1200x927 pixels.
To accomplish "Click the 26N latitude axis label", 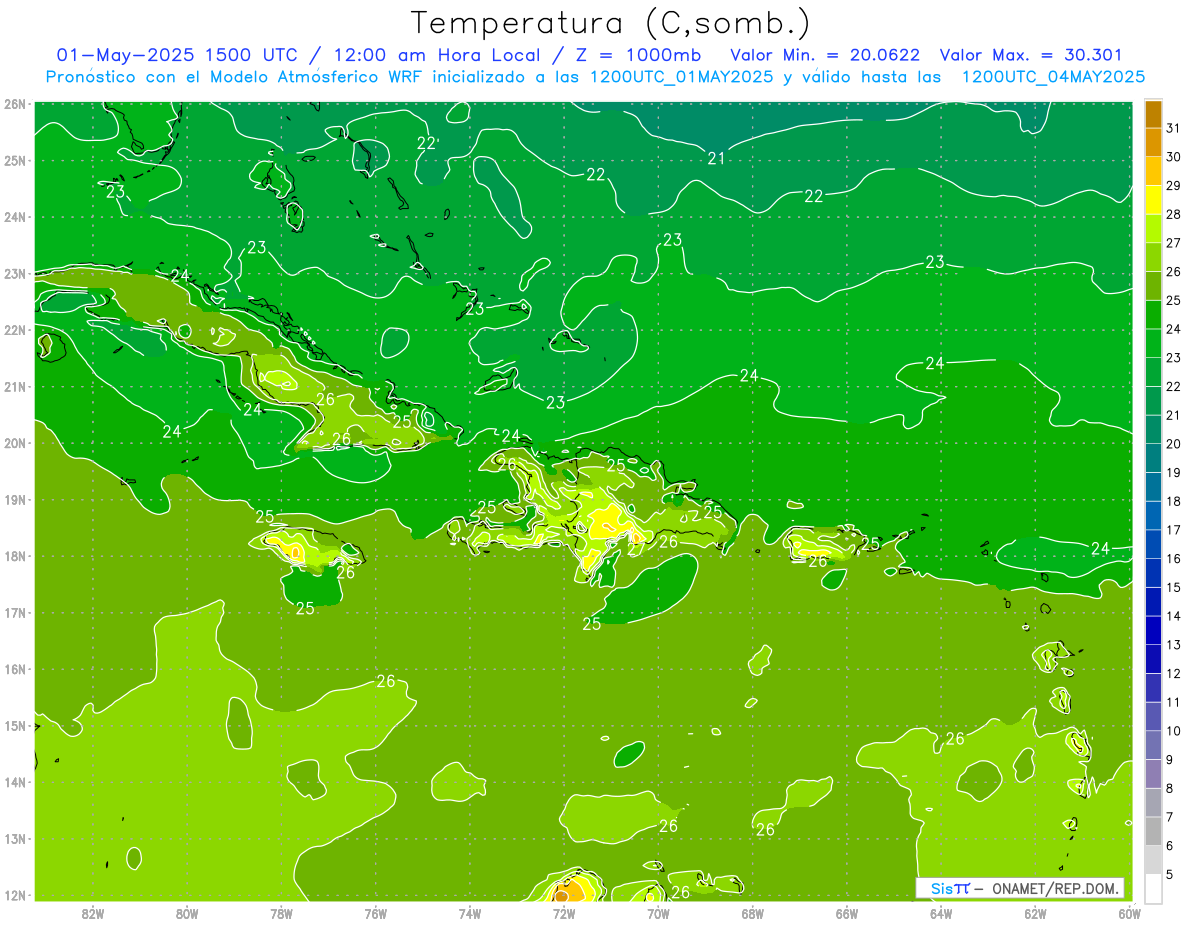I will [x=15, y=103].
